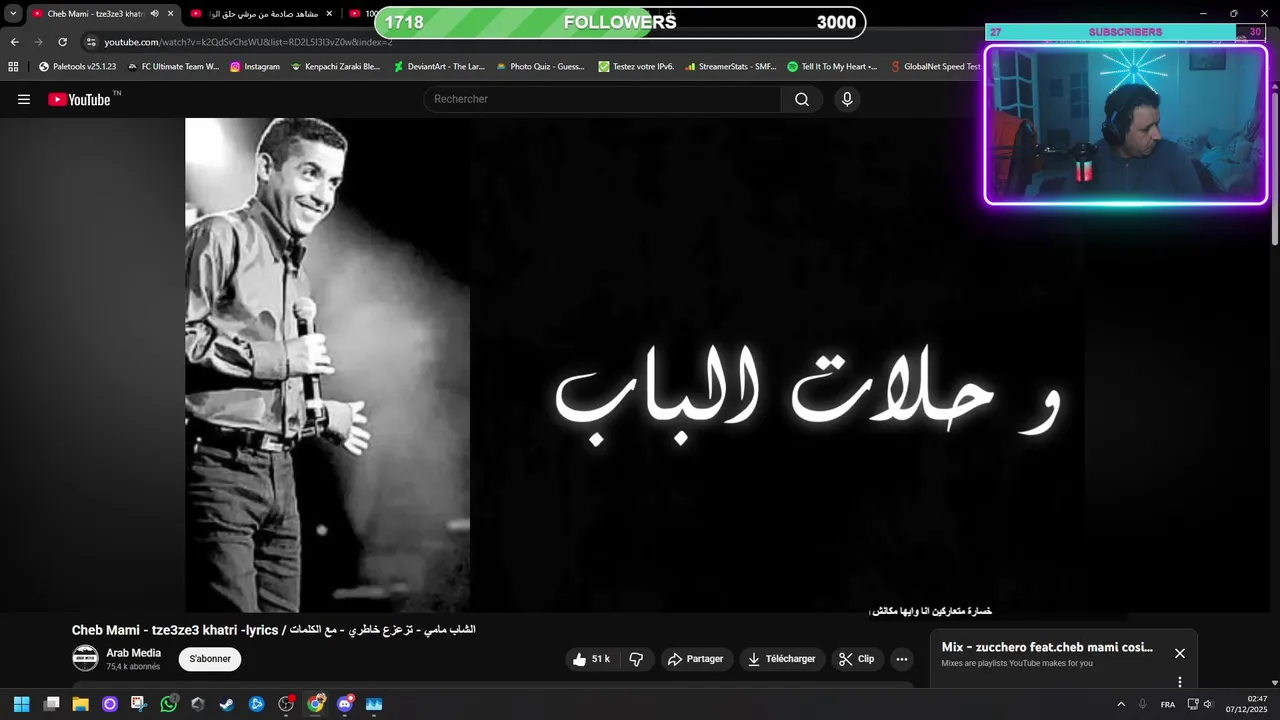Click the Mix - zucchero feat.cheb mami title
The height and width of the screenshot is (720, 1280).
coord(1047,647)
